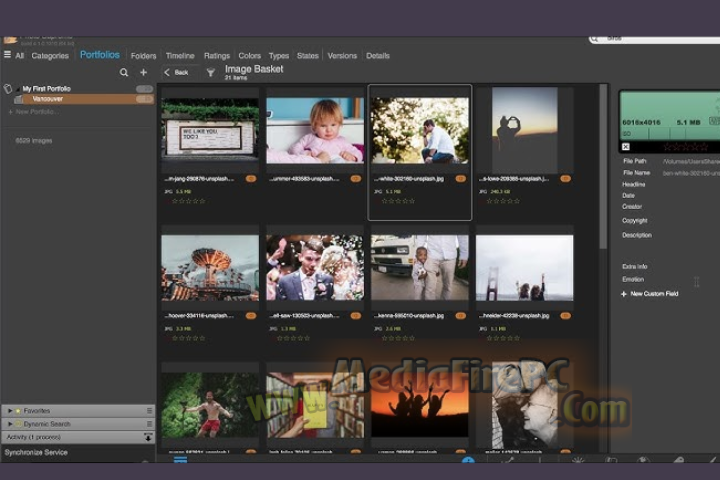Set star rating in the info panel
The height and width of the screenshot is (480, 720).
click(686, 147)
